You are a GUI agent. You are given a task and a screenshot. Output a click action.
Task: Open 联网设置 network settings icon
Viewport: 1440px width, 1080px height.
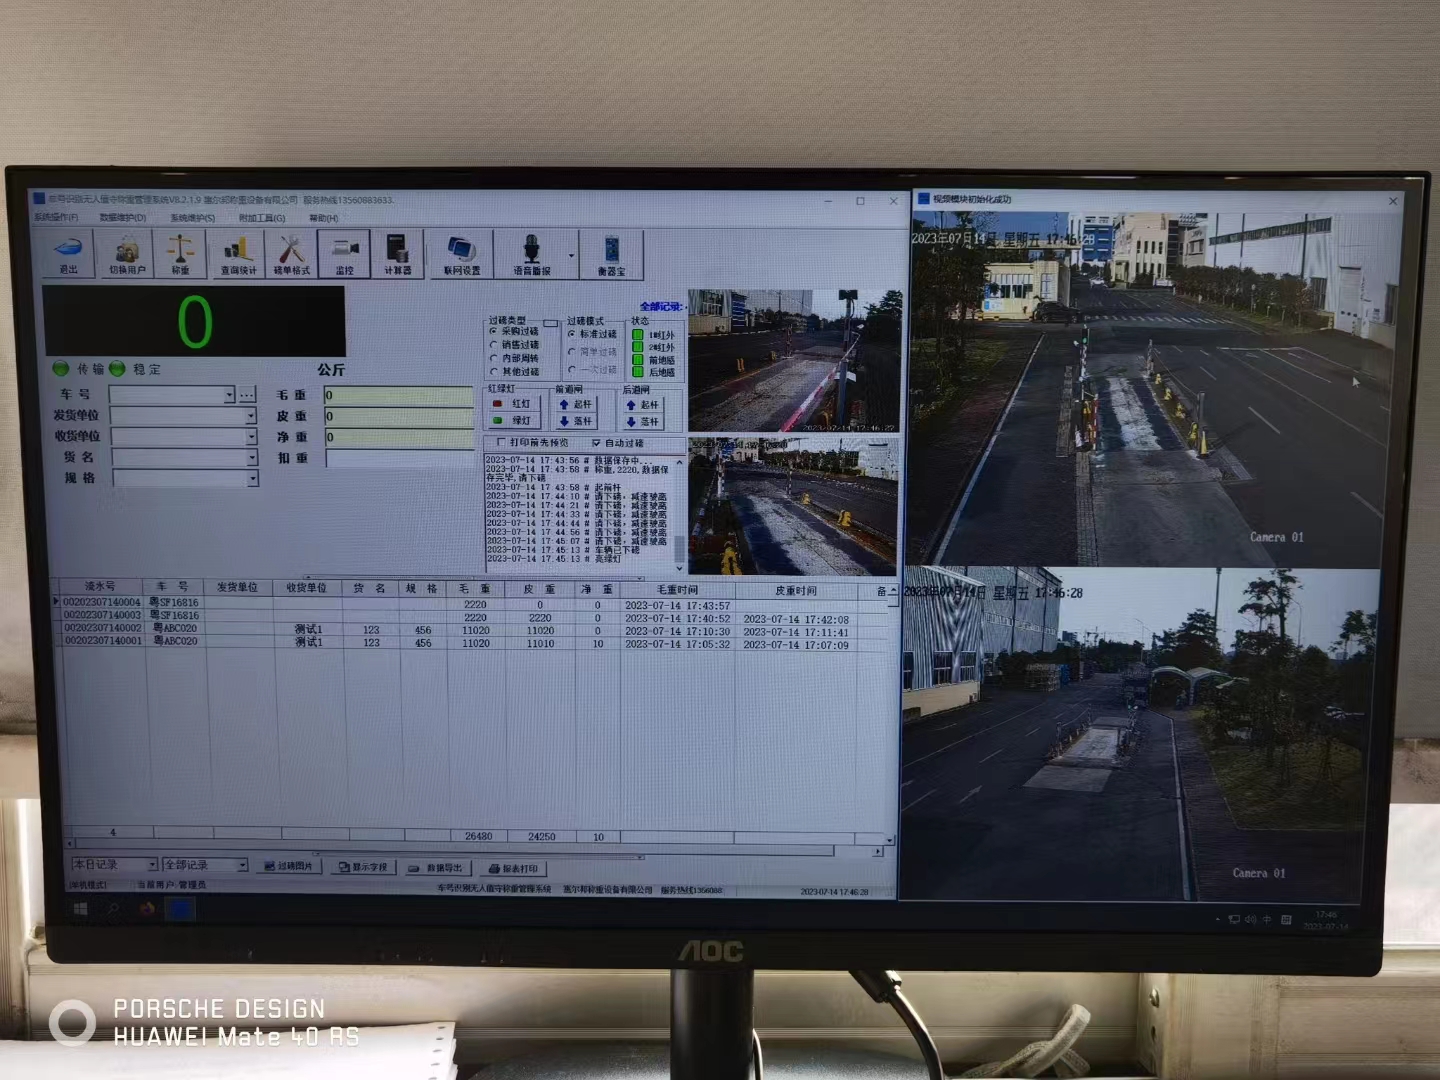461,254
